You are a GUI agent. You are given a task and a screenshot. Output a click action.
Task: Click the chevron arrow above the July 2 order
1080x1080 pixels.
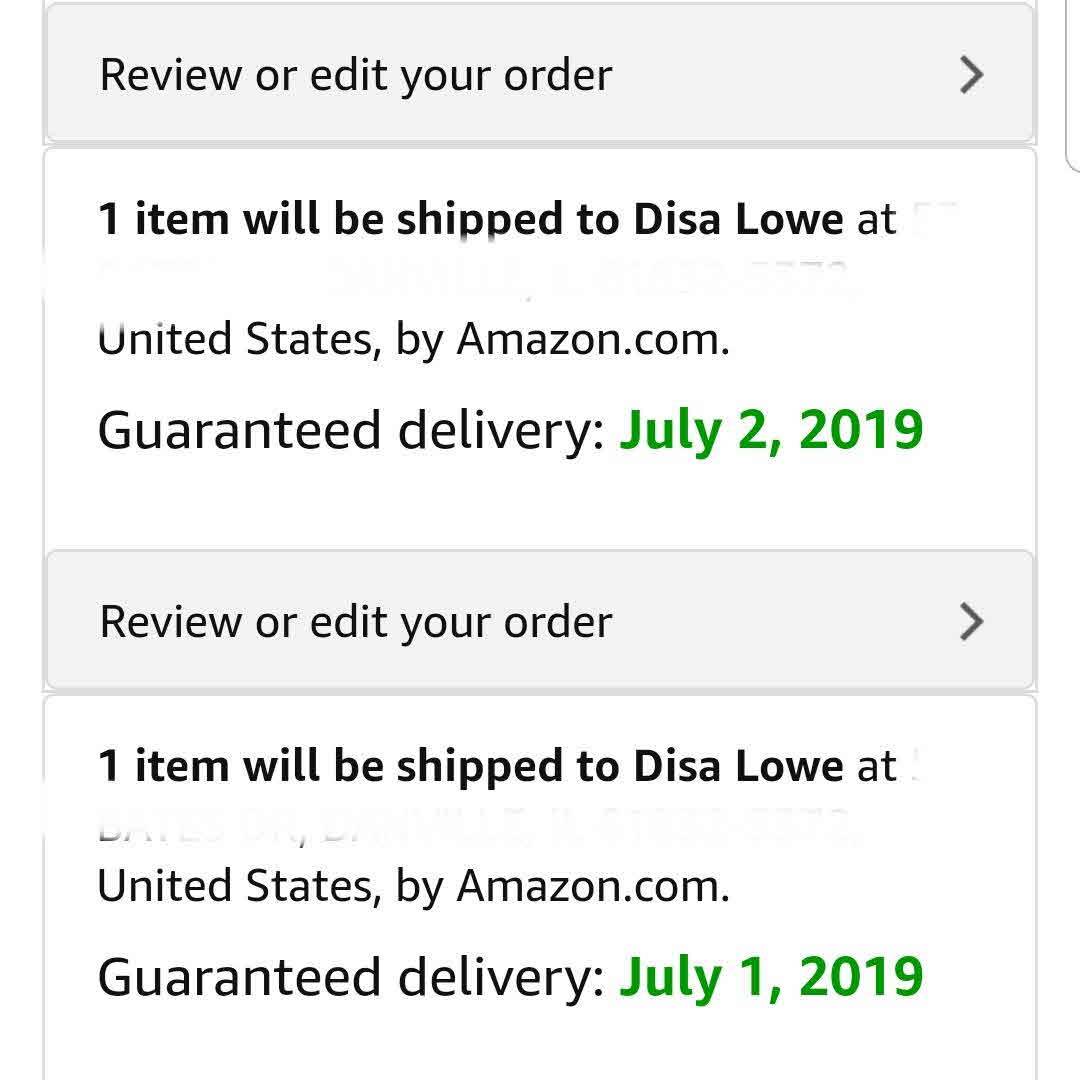[x=971, y=75]
